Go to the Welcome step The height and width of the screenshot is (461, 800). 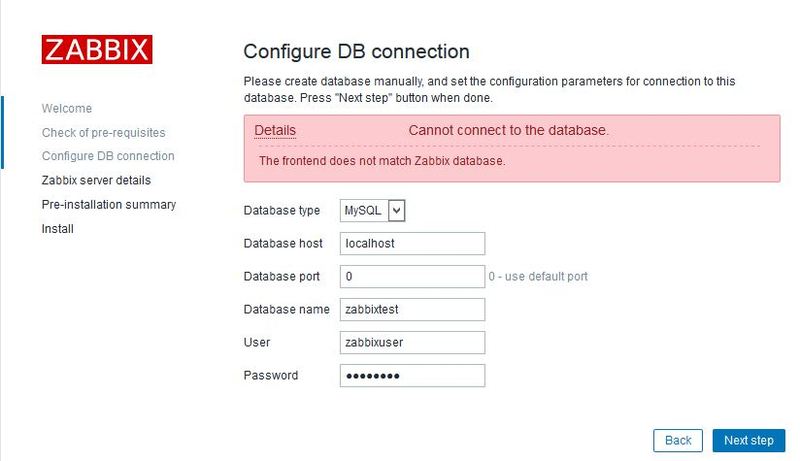point(67,109)
